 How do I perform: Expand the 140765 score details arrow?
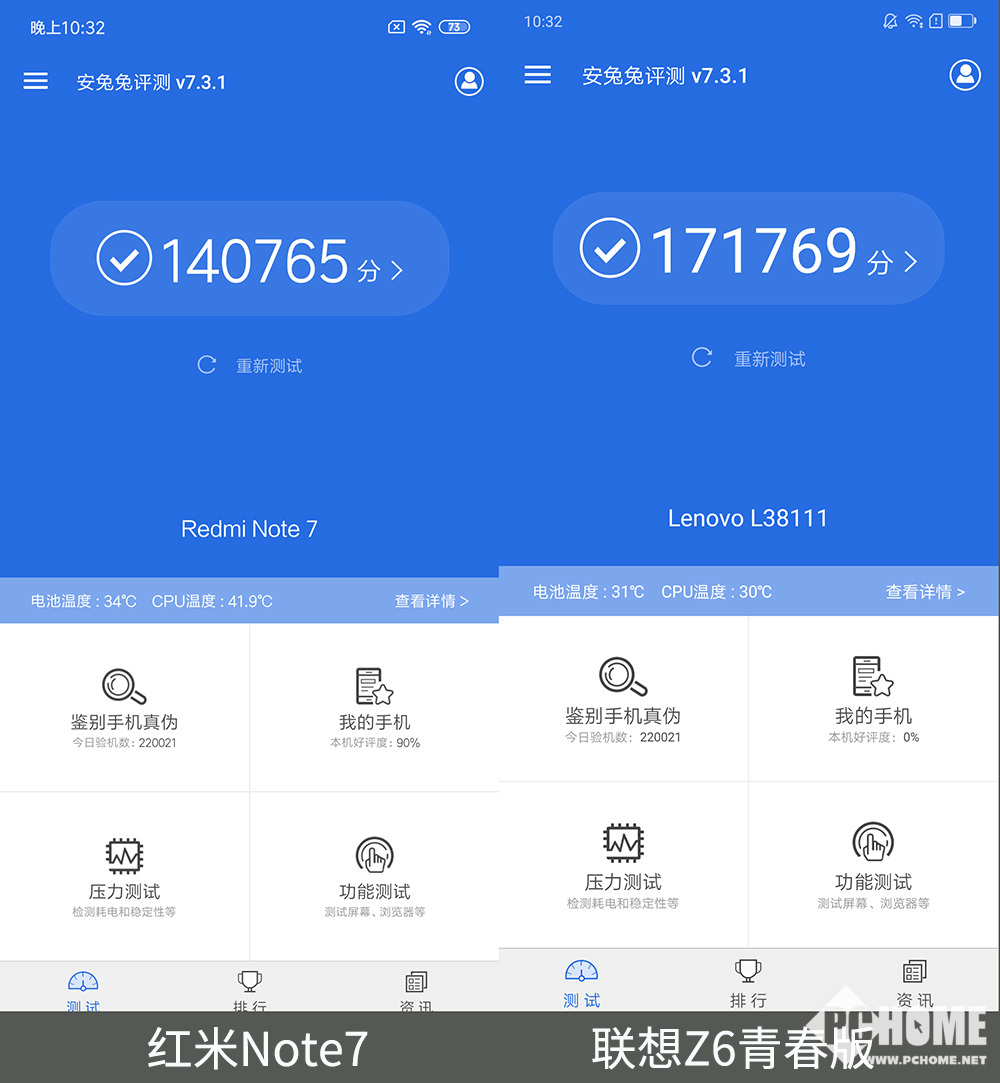tap(397, 270)
